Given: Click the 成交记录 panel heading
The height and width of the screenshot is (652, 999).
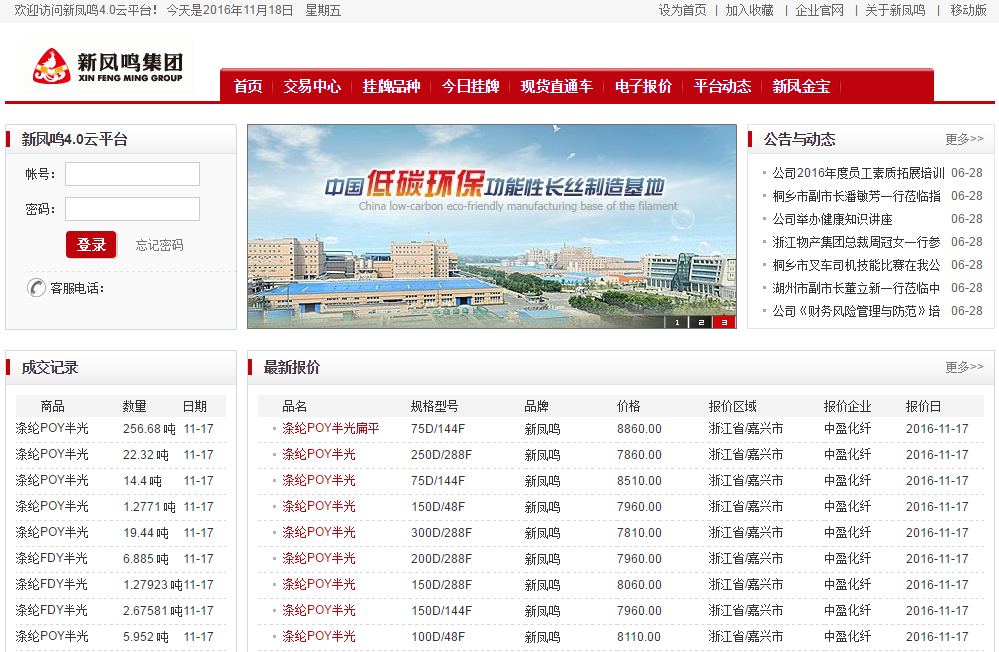Looking at the screenshot, I should 50,367.
